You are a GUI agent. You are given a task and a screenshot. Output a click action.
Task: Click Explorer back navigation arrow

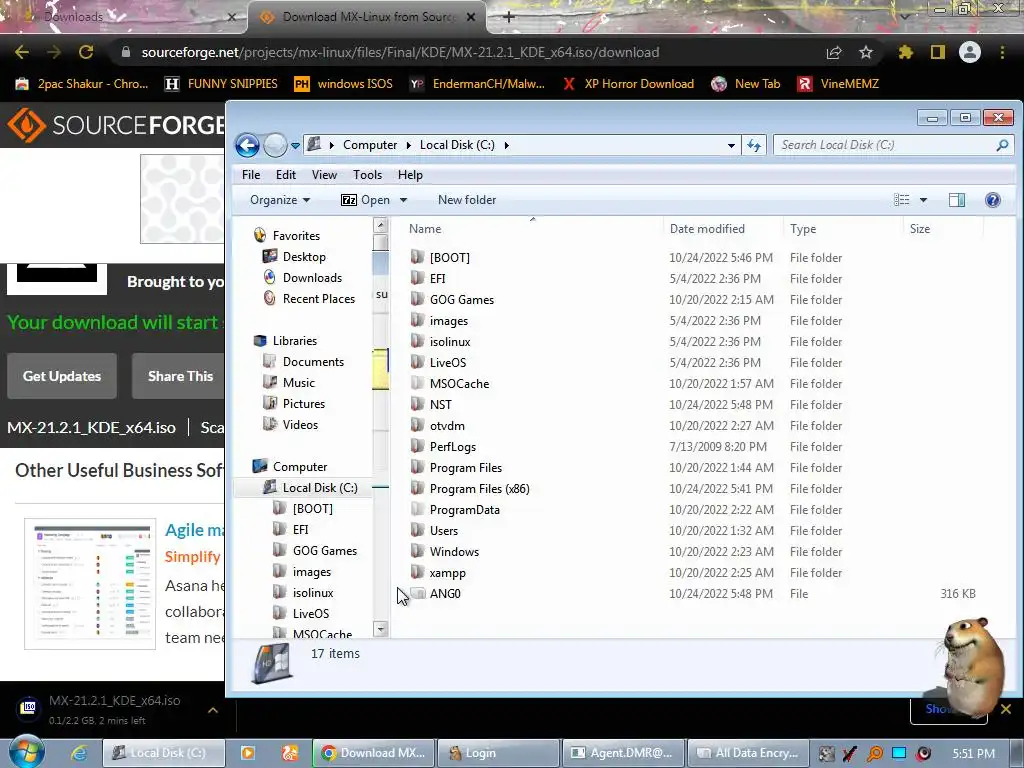tap(248, 145)
